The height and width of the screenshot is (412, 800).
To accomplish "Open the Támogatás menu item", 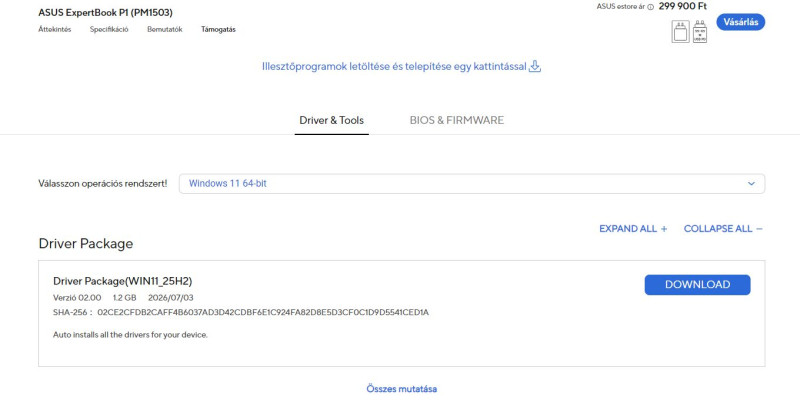I will (x=218, y=30).
